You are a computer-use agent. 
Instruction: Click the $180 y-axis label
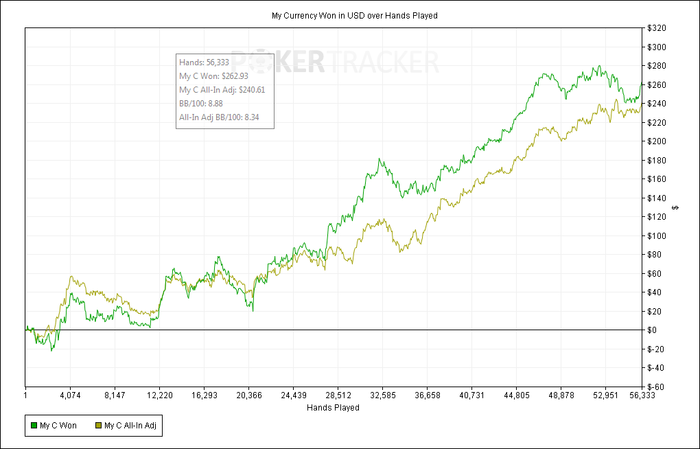pyautogui.click(x=657, y=160)
